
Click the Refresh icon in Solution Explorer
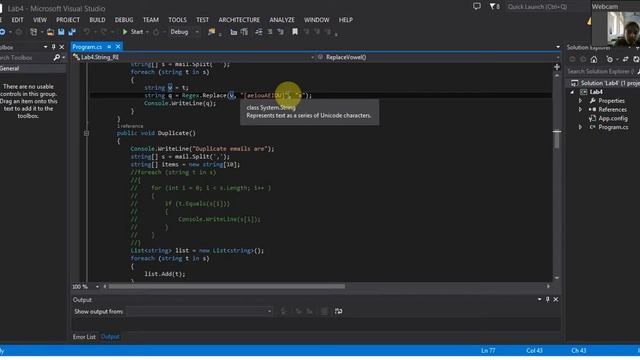(x=636, y=60)
